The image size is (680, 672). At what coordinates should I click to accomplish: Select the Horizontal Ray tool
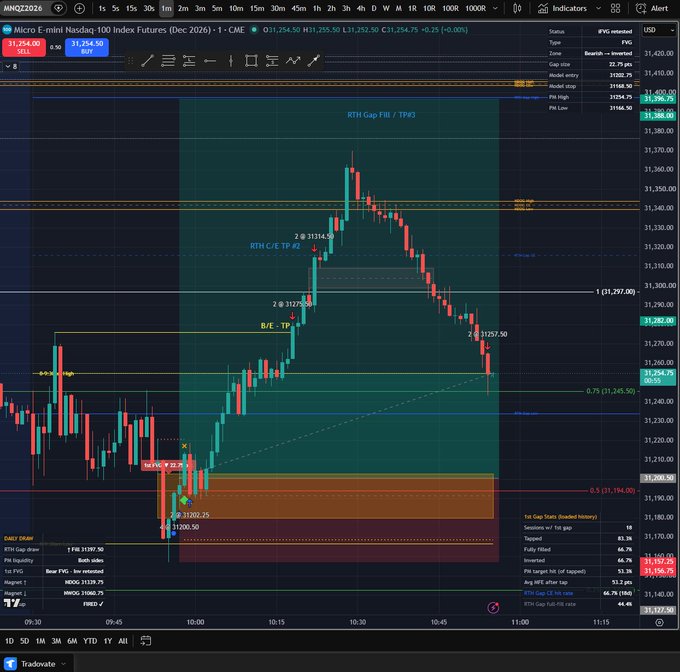pos(210,61)
